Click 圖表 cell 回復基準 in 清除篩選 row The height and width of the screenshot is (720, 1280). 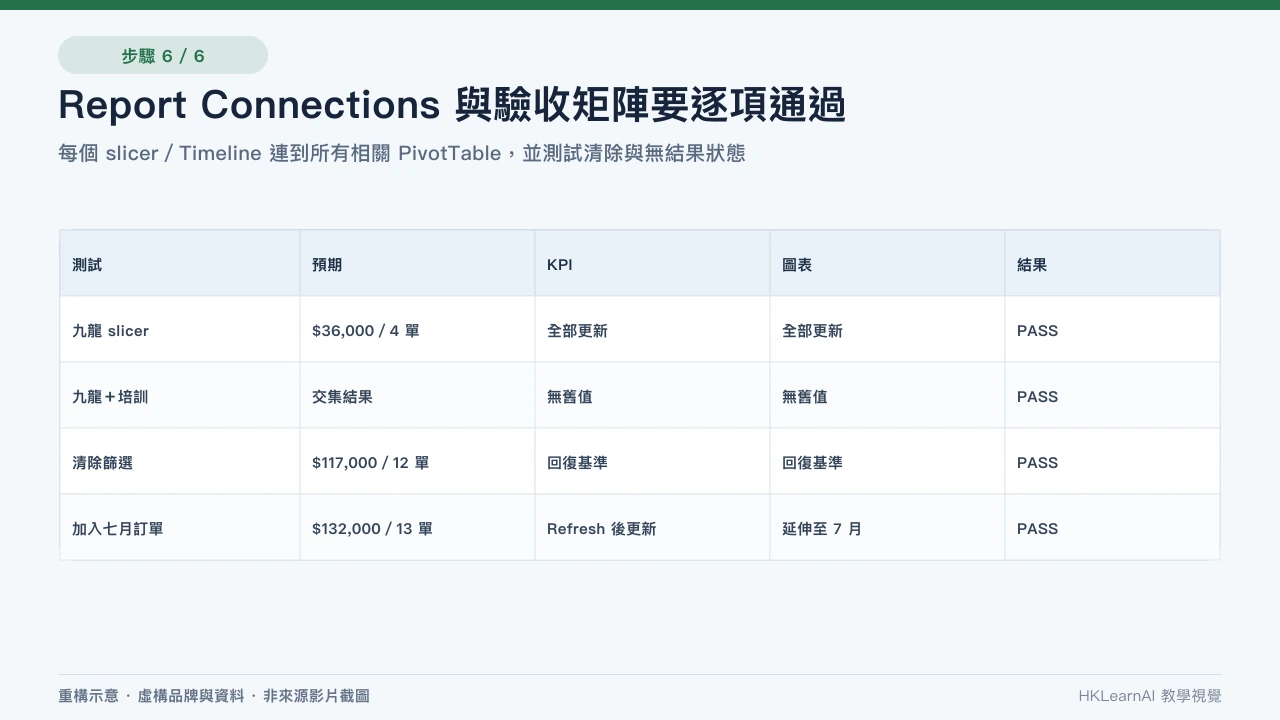[x=887, y=462]
